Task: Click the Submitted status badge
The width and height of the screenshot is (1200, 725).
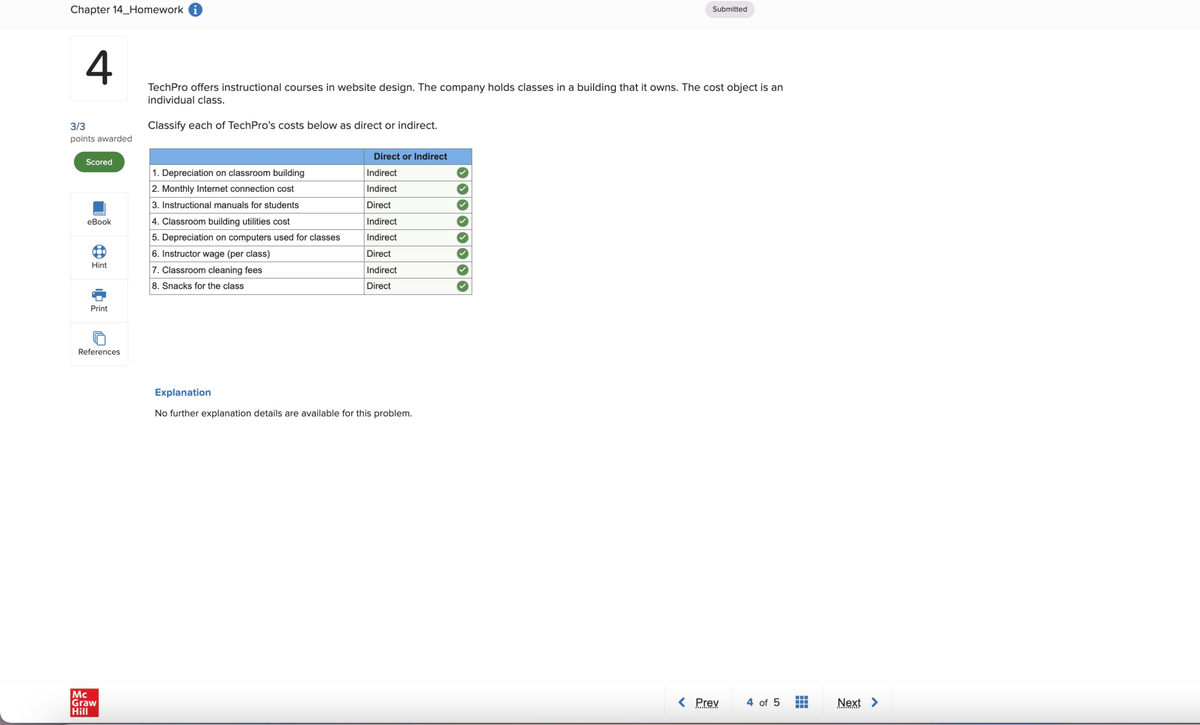Action: 729,9
